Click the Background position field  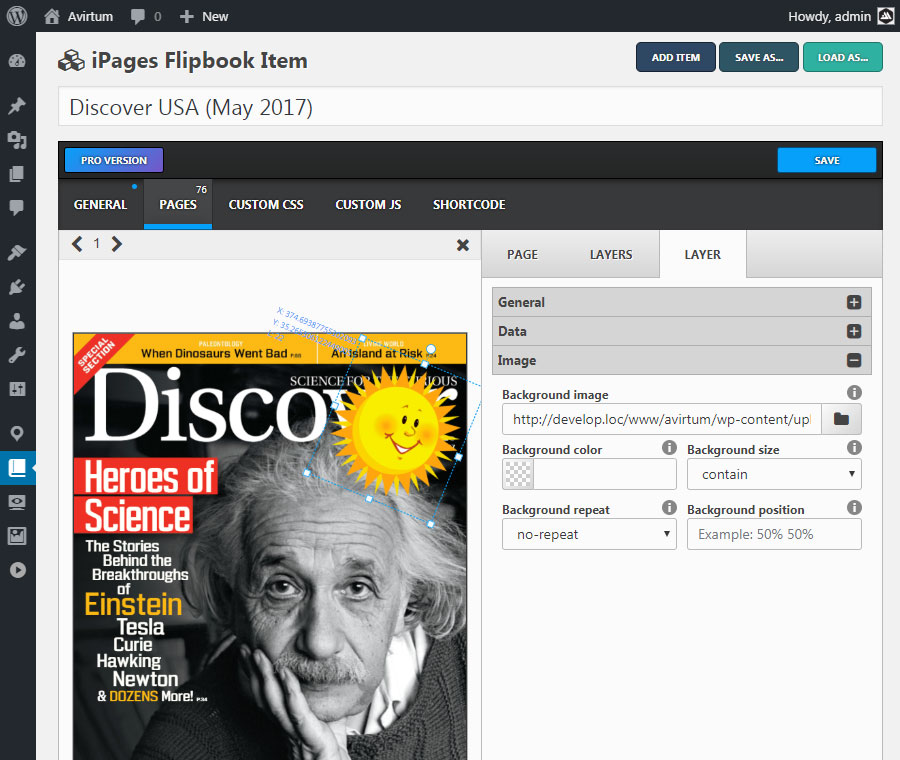coord(774,534)
